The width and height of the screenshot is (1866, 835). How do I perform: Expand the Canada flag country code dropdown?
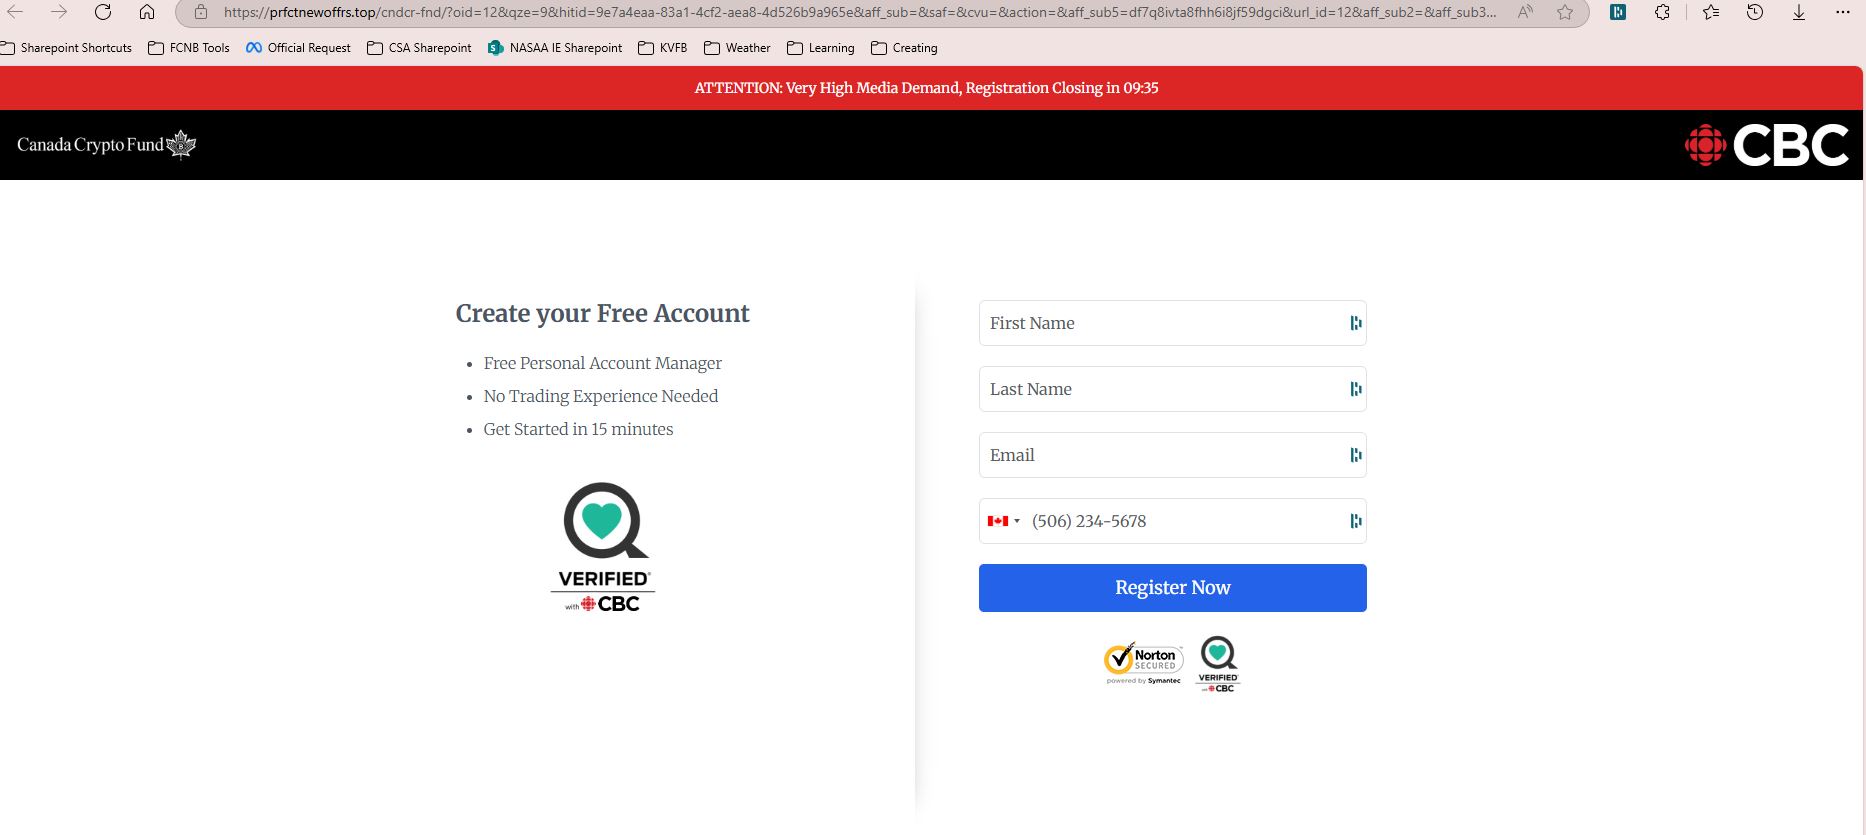(x=1004, y=521)
